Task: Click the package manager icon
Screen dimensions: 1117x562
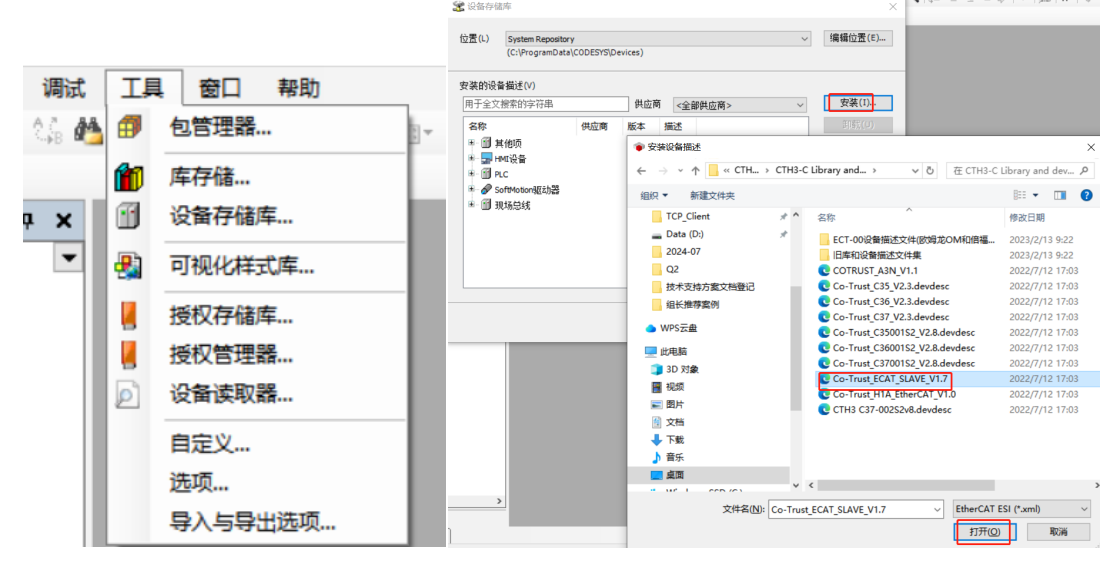Action: pos(129,128)
